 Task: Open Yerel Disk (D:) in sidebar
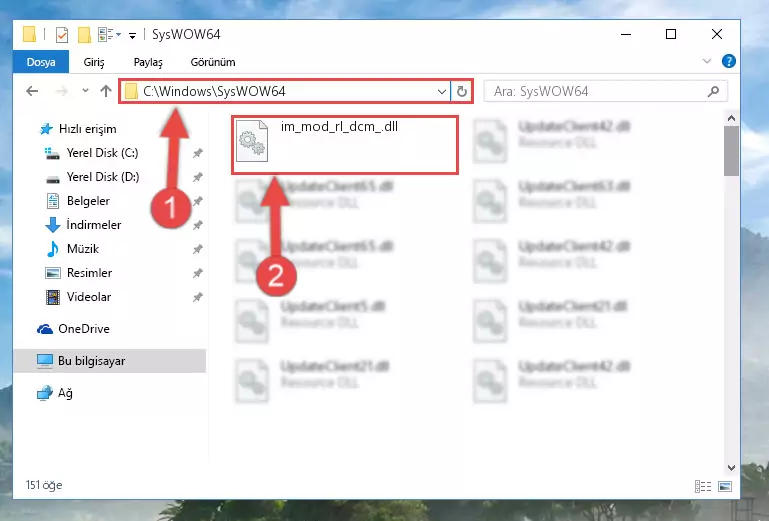[x=103, y=177]
